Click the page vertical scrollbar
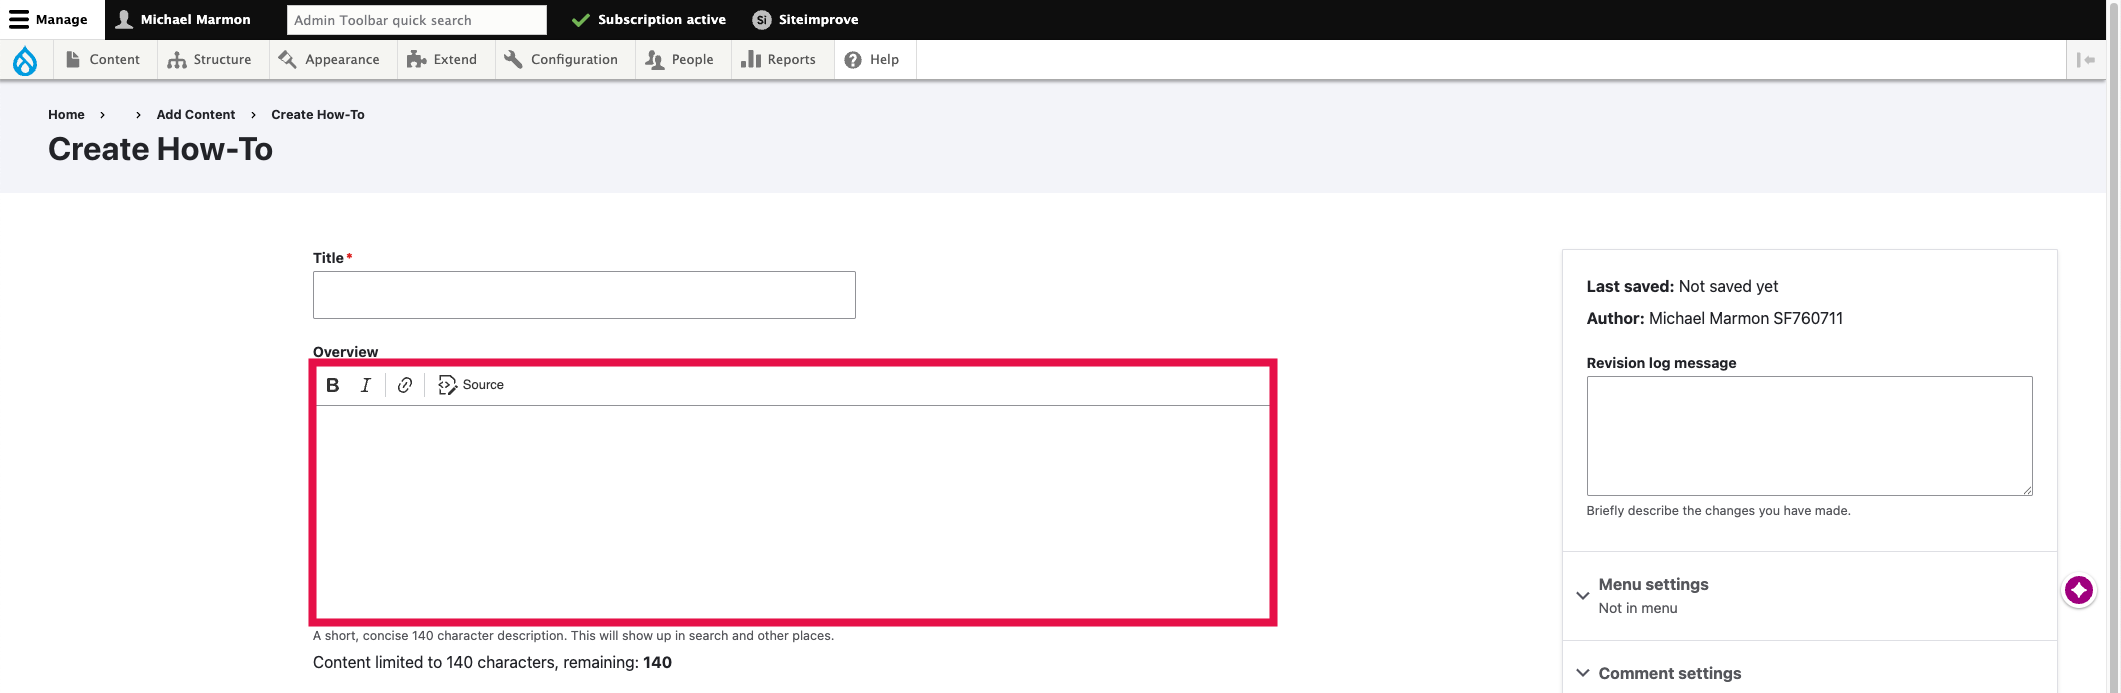2121x693 pixels. point(2113,346)
